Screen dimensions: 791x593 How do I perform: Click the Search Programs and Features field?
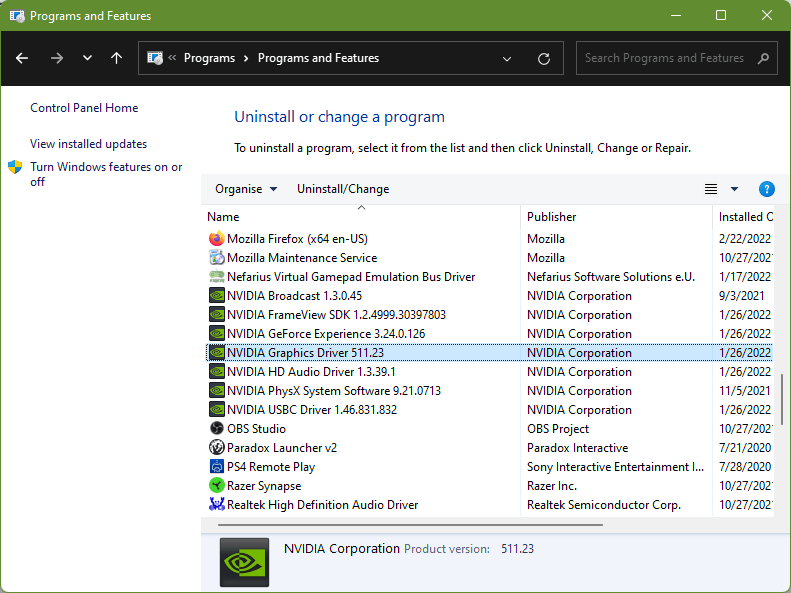pyautogui.click(x=676, y=58)
